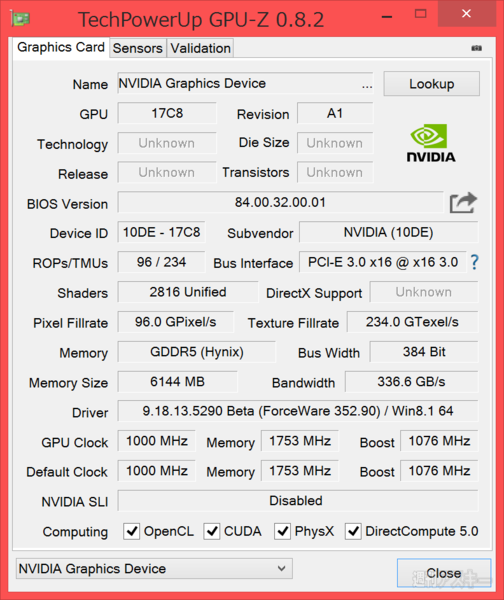Click the Technology Unknown field

coord(167,143)
